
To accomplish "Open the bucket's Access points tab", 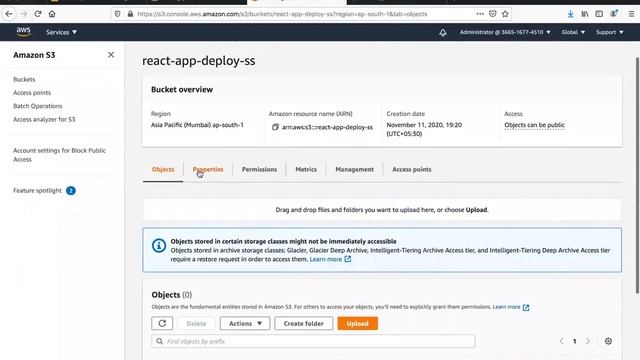I will coord(412,169).
